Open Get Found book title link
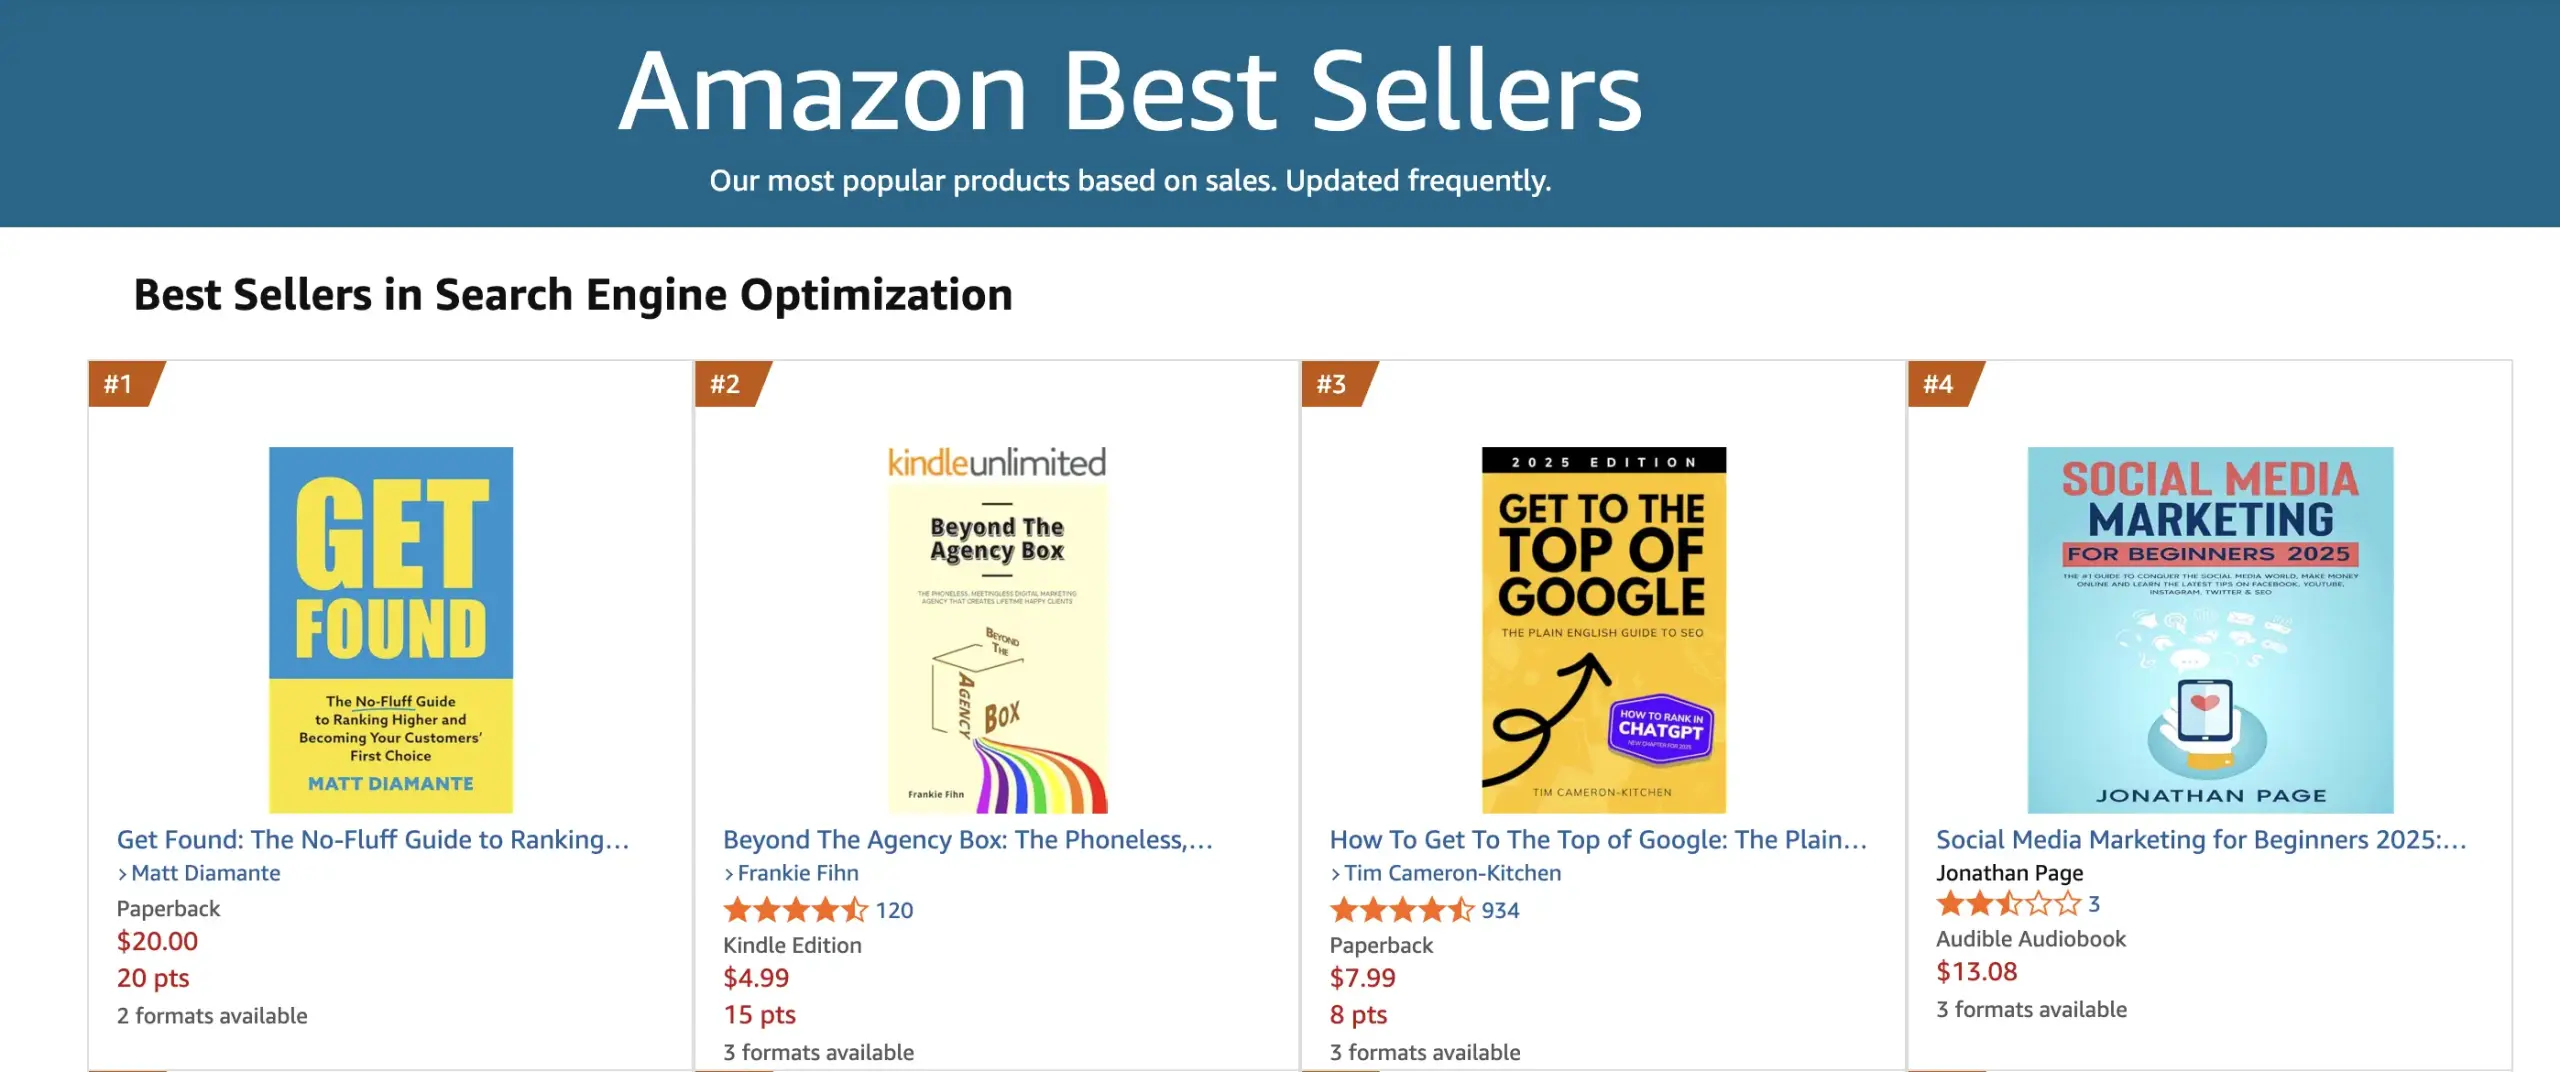Viewport: 2560px width, 1072px height. (372, 840)
